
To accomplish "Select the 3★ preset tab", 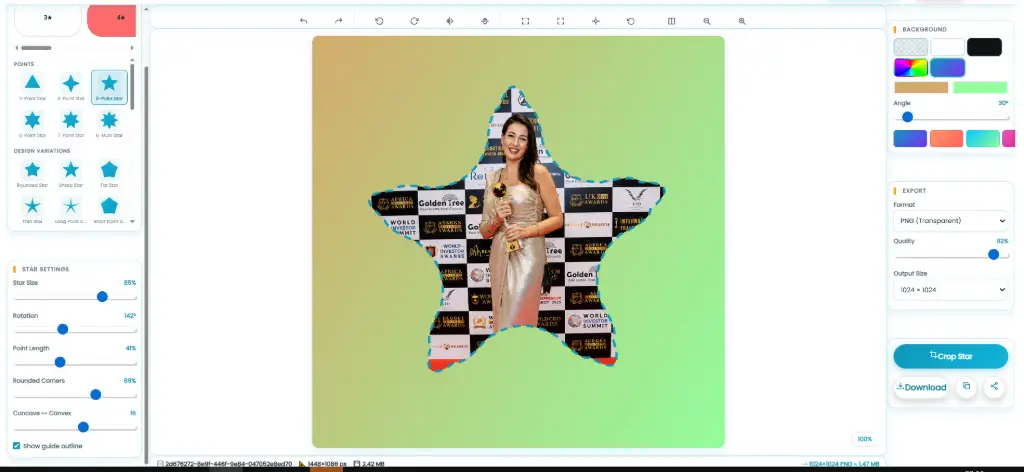I will (x=48, y=19).
